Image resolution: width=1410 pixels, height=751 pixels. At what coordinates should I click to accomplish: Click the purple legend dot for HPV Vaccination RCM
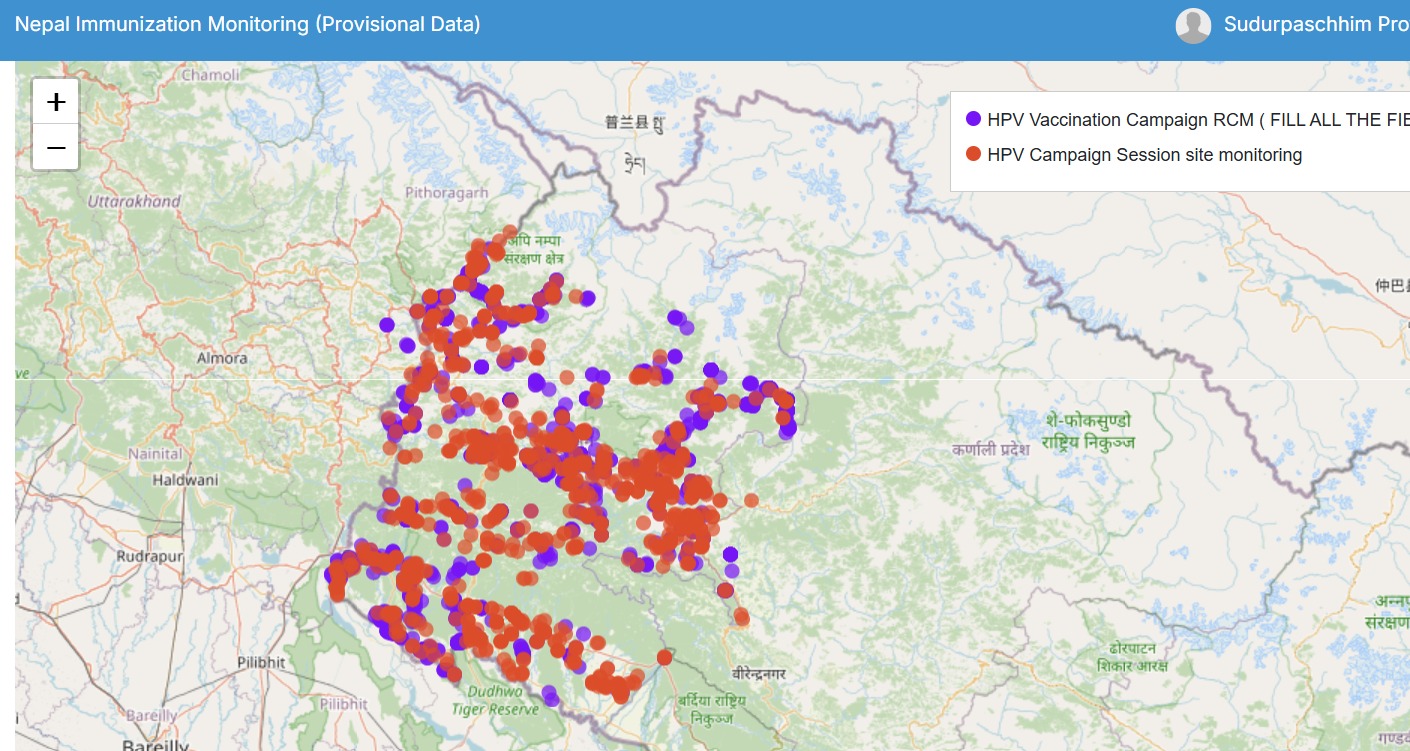[x=973, y=119]
